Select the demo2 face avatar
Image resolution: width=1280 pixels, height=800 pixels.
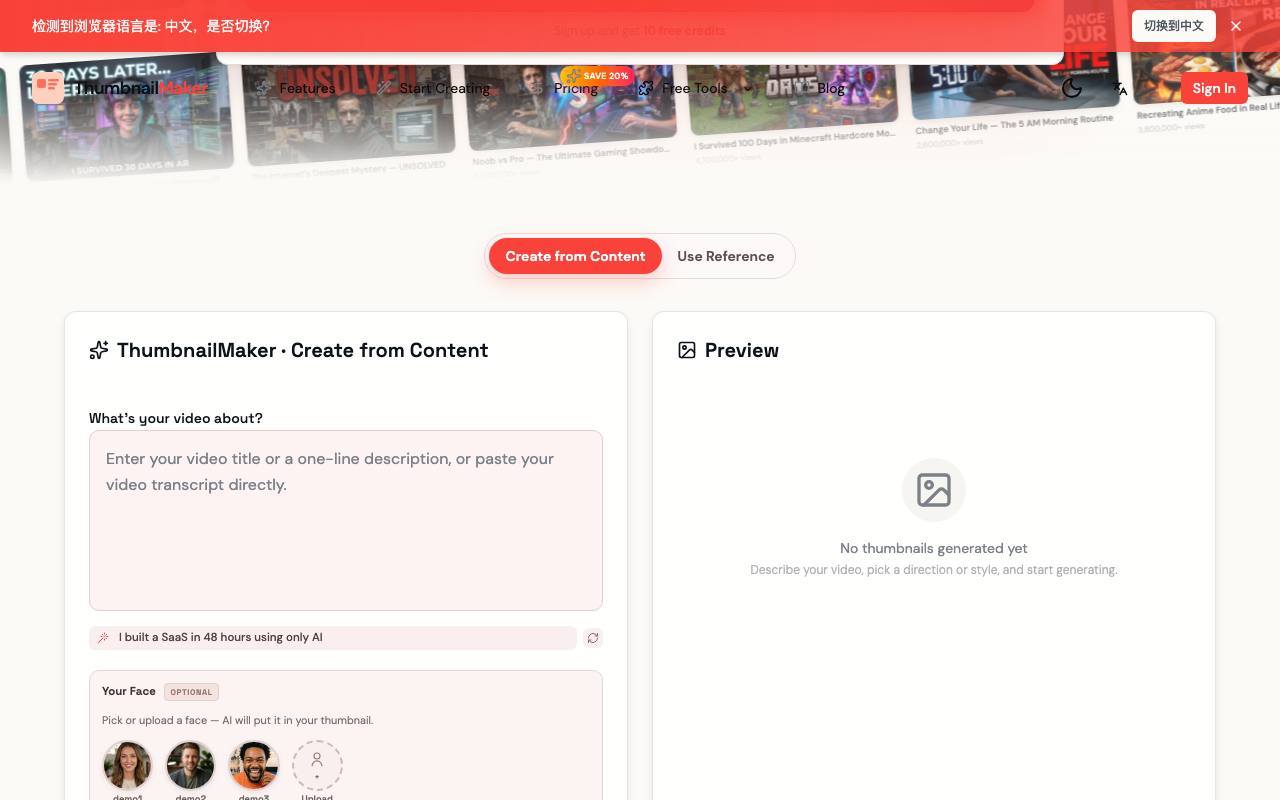tap(190, 766)
